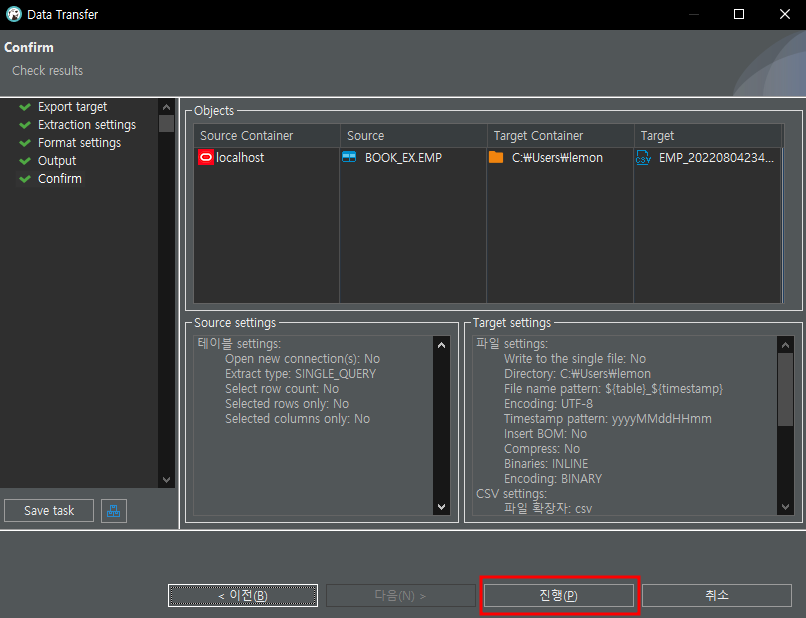
Task: Select the Output step
Action: pos(57,161)
